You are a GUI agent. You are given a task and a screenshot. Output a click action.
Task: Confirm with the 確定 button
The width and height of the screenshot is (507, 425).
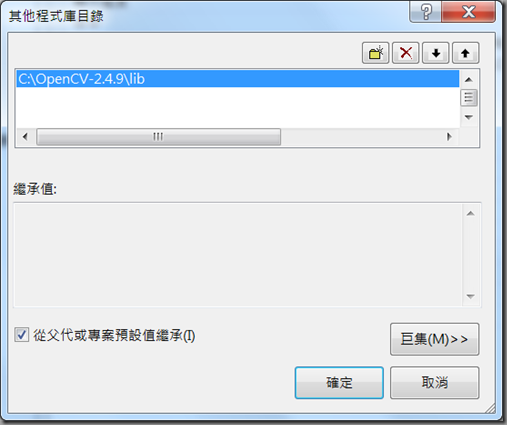tap(339, 383)
